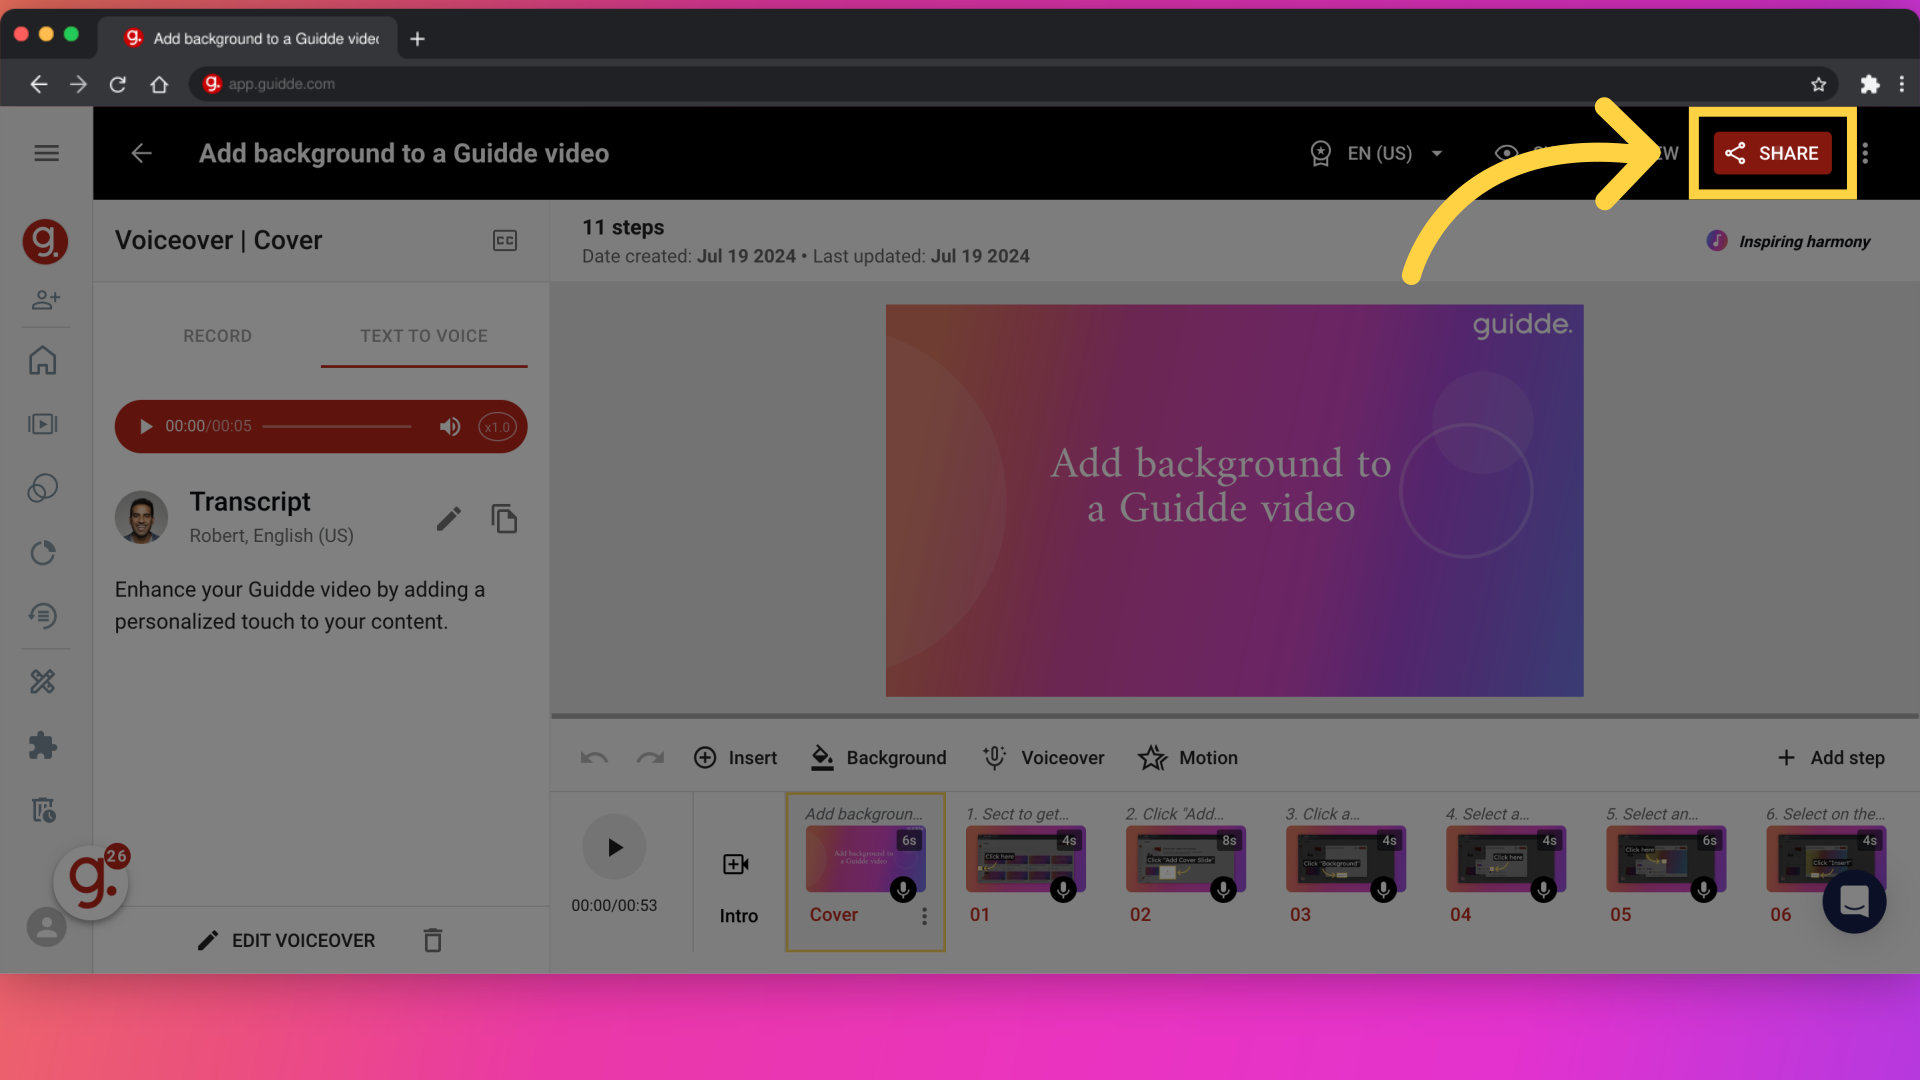Open the Motion option
Image resolution: width=1920 pixels, height=1080 pixels.
tap(1188, 758)
